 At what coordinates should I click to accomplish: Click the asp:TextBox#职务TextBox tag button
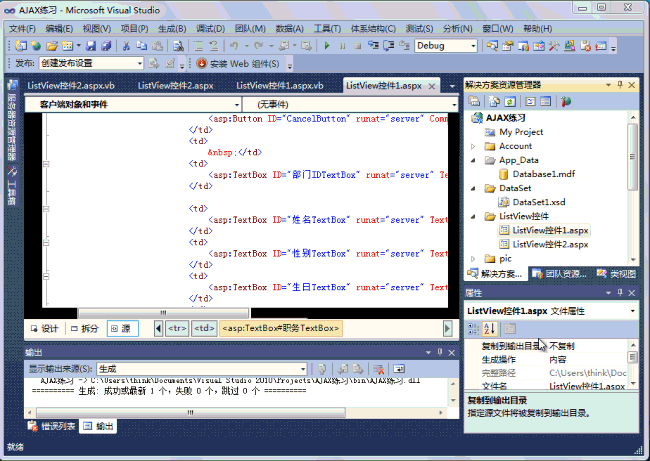pos(281,328)
